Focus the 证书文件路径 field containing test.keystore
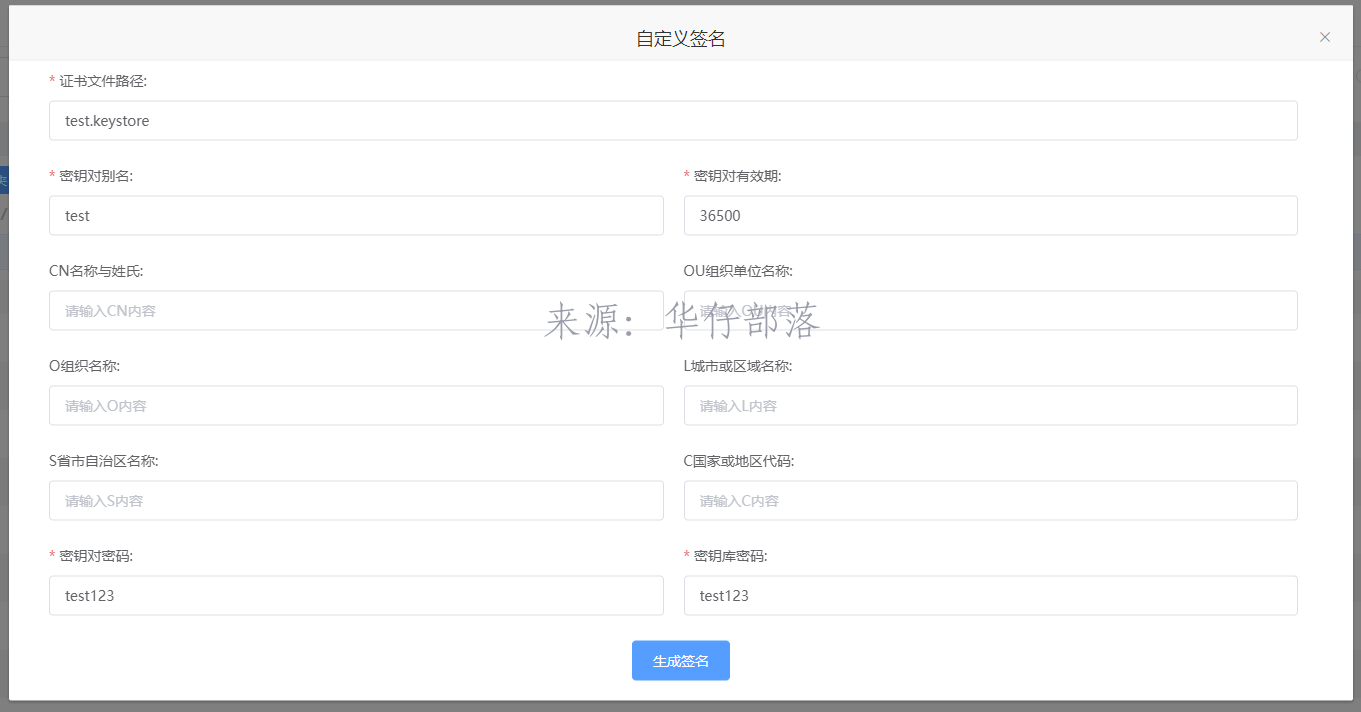 tap(673, 121)
